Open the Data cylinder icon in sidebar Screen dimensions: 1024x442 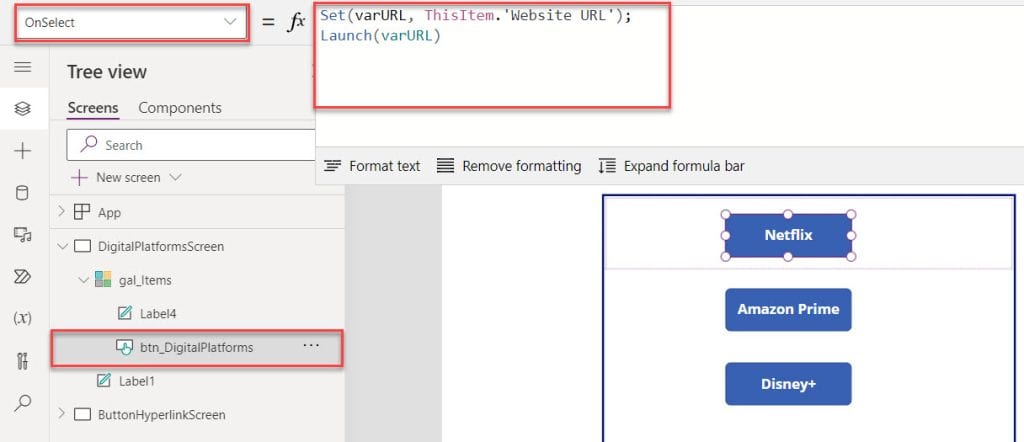pyautogui.click(x=22, y=193)
